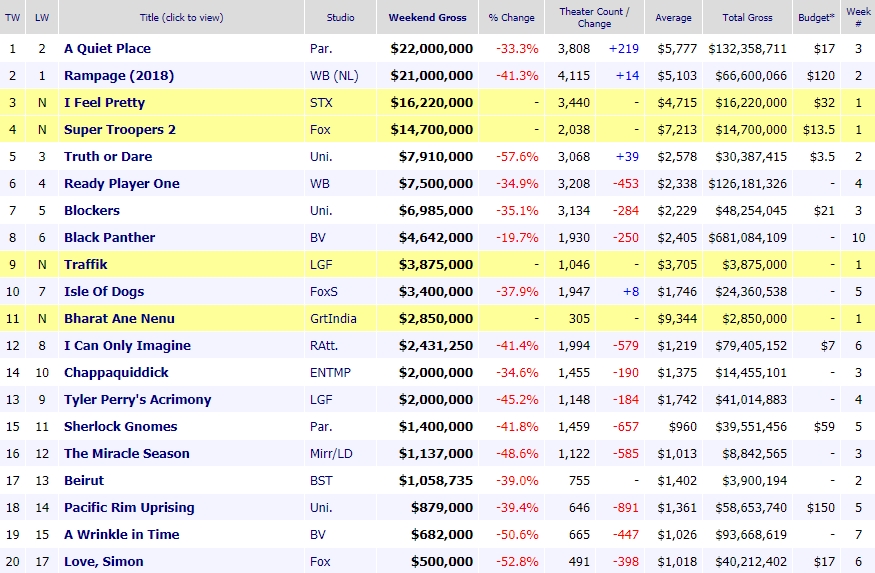Click the -57.6% change for Truth or Dare
The height and width of the screenshot is (573, 875).
[x=517, y=156]
